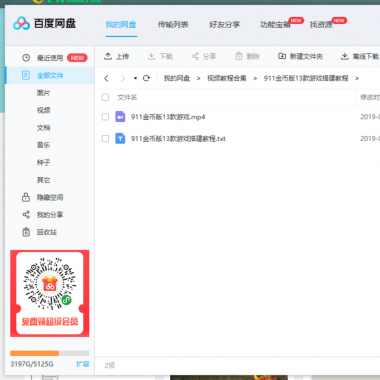The image size is (380, 380).
Task: Filter files by 视频
Action: [x=43, y=110]
